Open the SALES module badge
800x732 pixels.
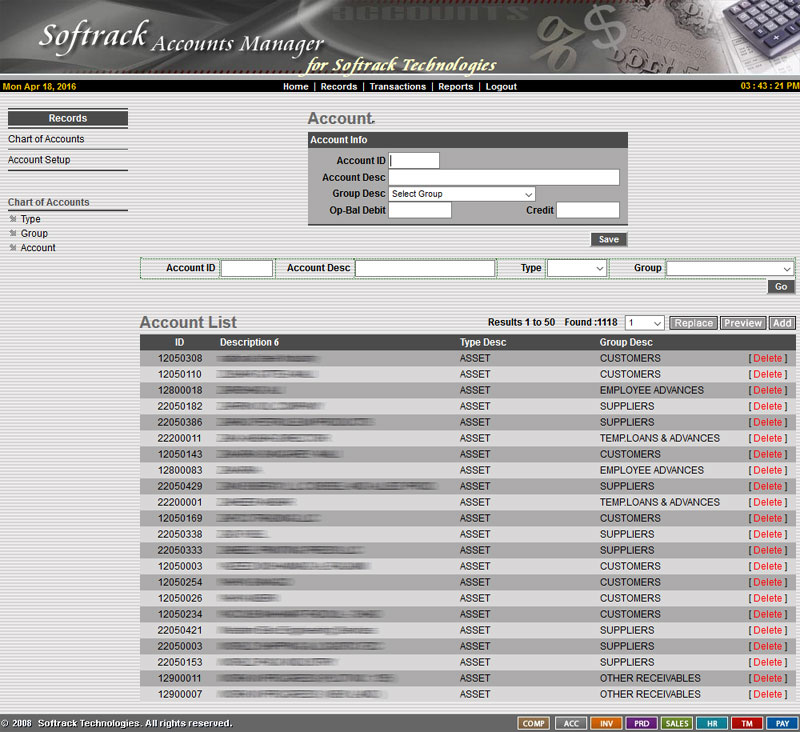click(677, 723)
